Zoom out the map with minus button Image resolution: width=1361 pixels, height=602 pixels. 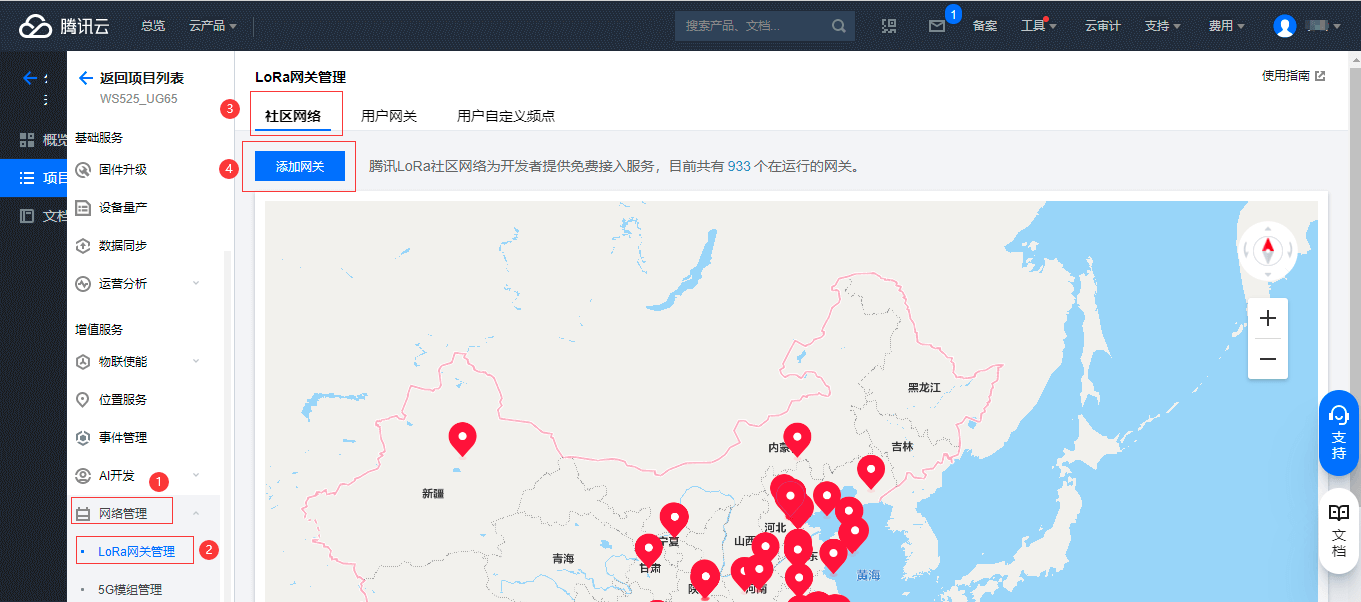point(1268,359)
